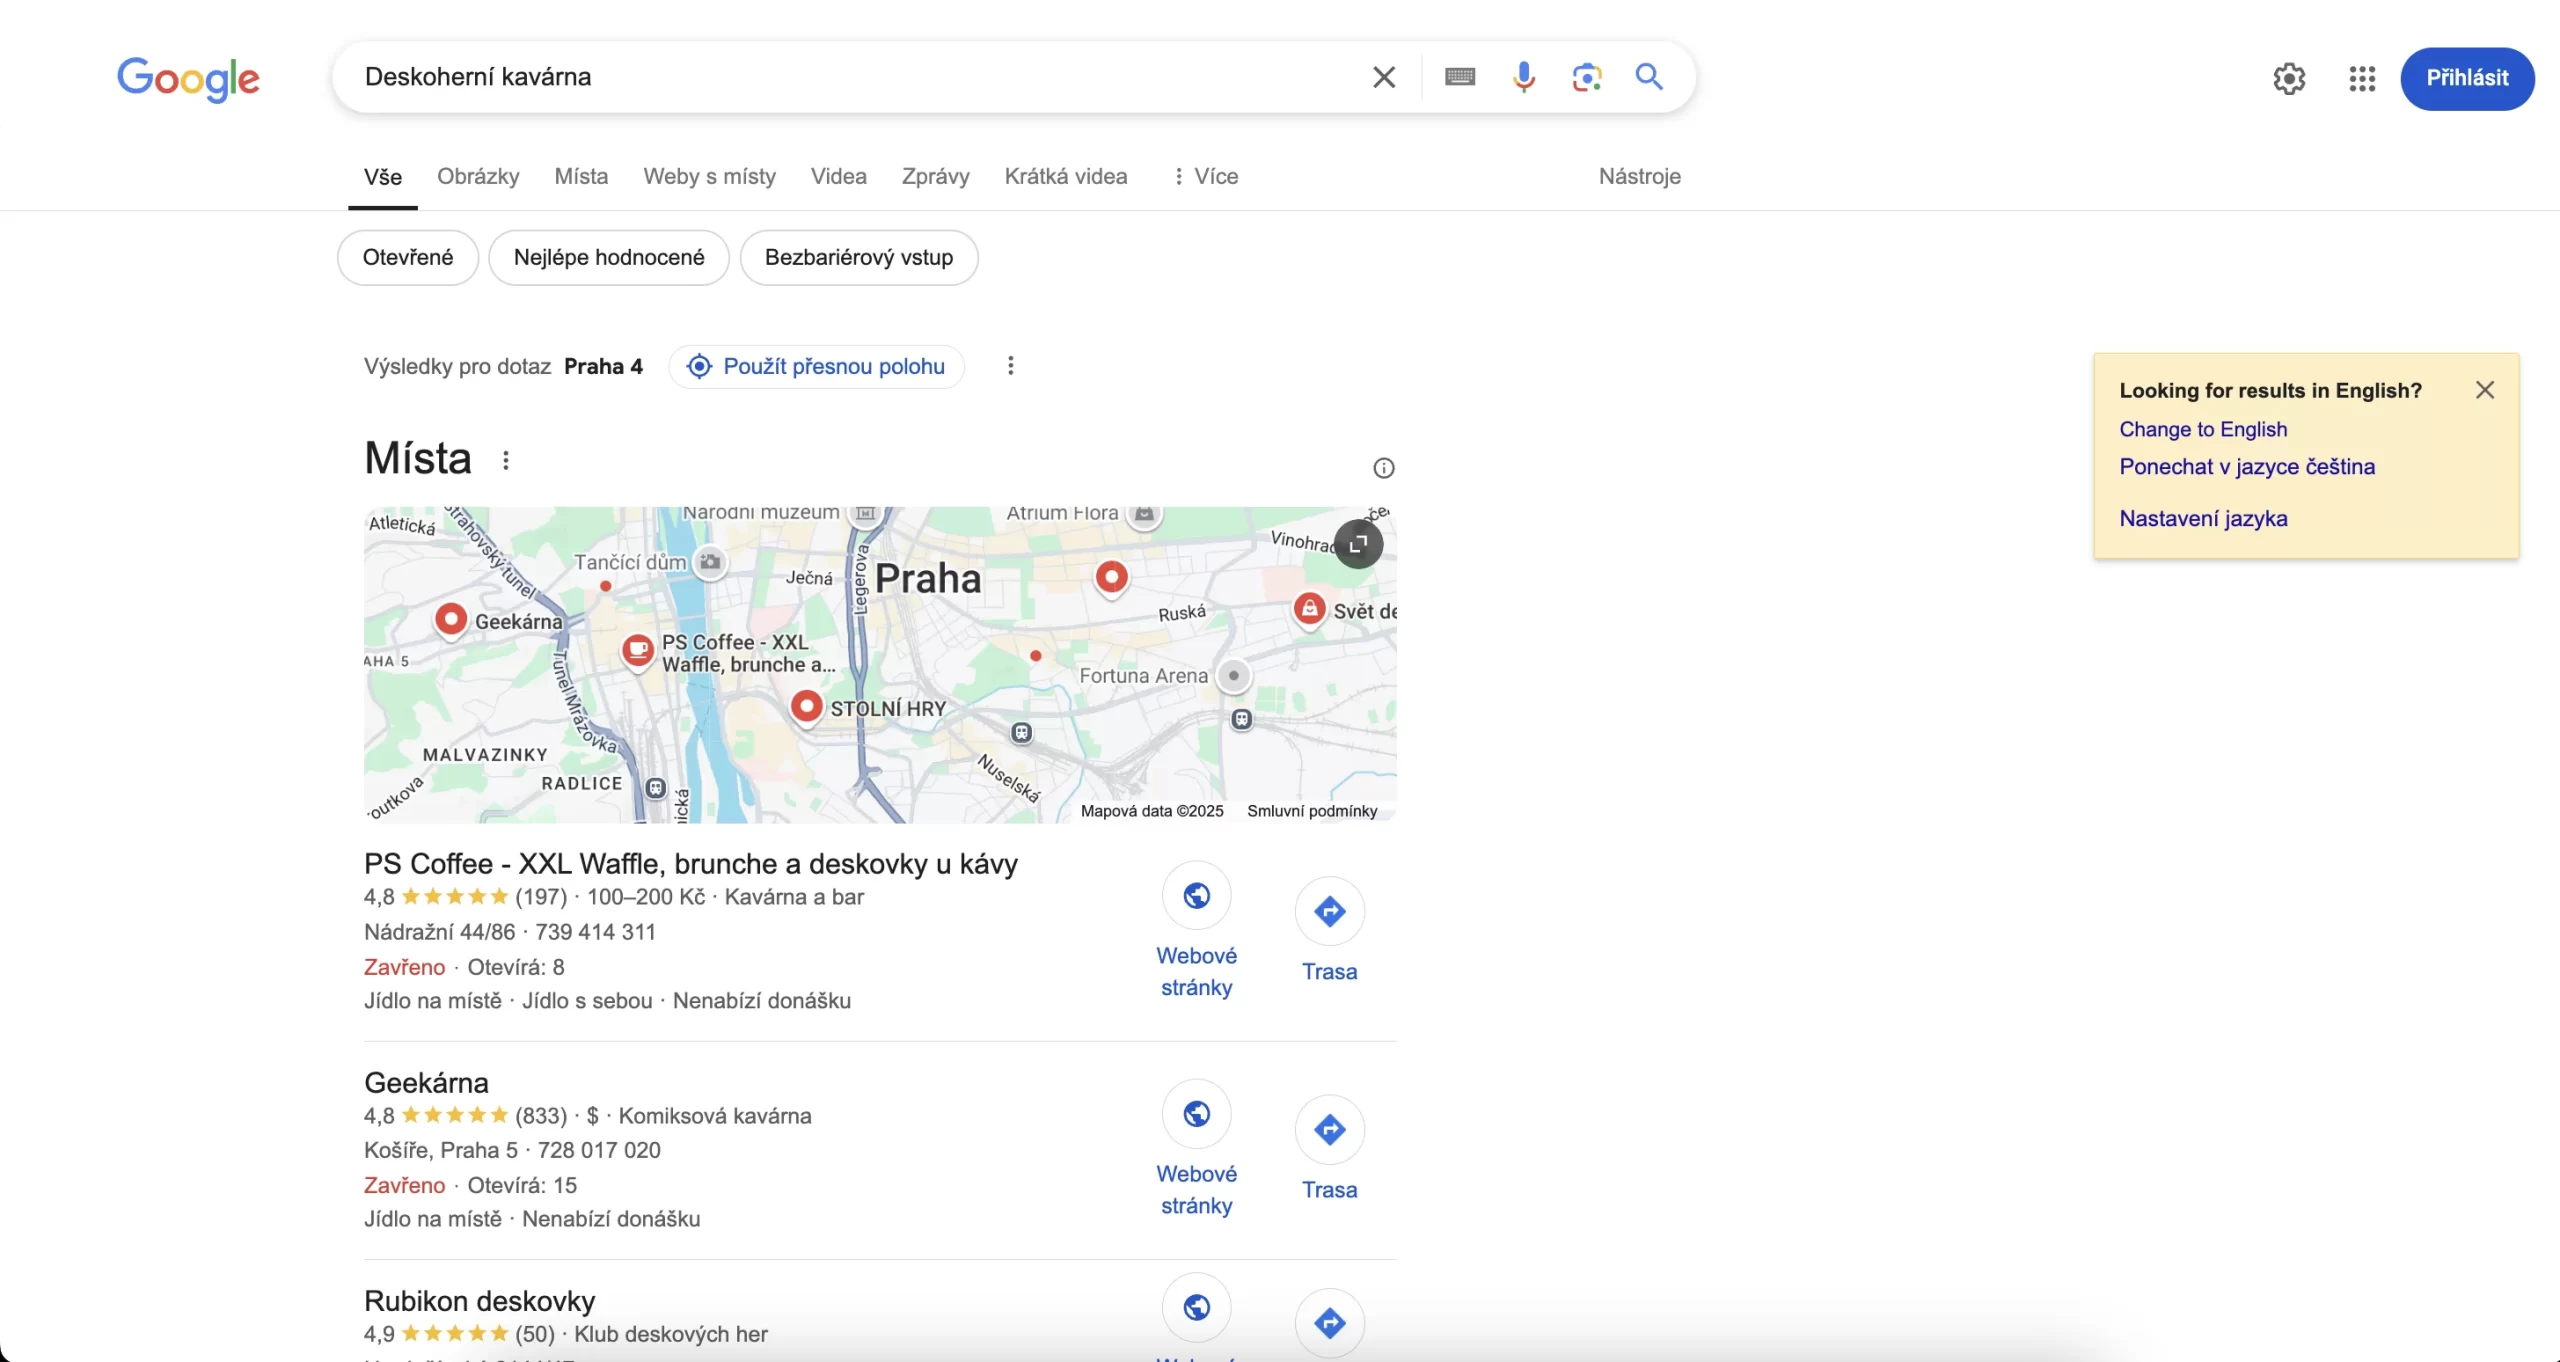Viewport: 2560px width, 1362px height.
Task: Toggle the Bezbariérový vstup filter chip
Action: tap(858, 257)
